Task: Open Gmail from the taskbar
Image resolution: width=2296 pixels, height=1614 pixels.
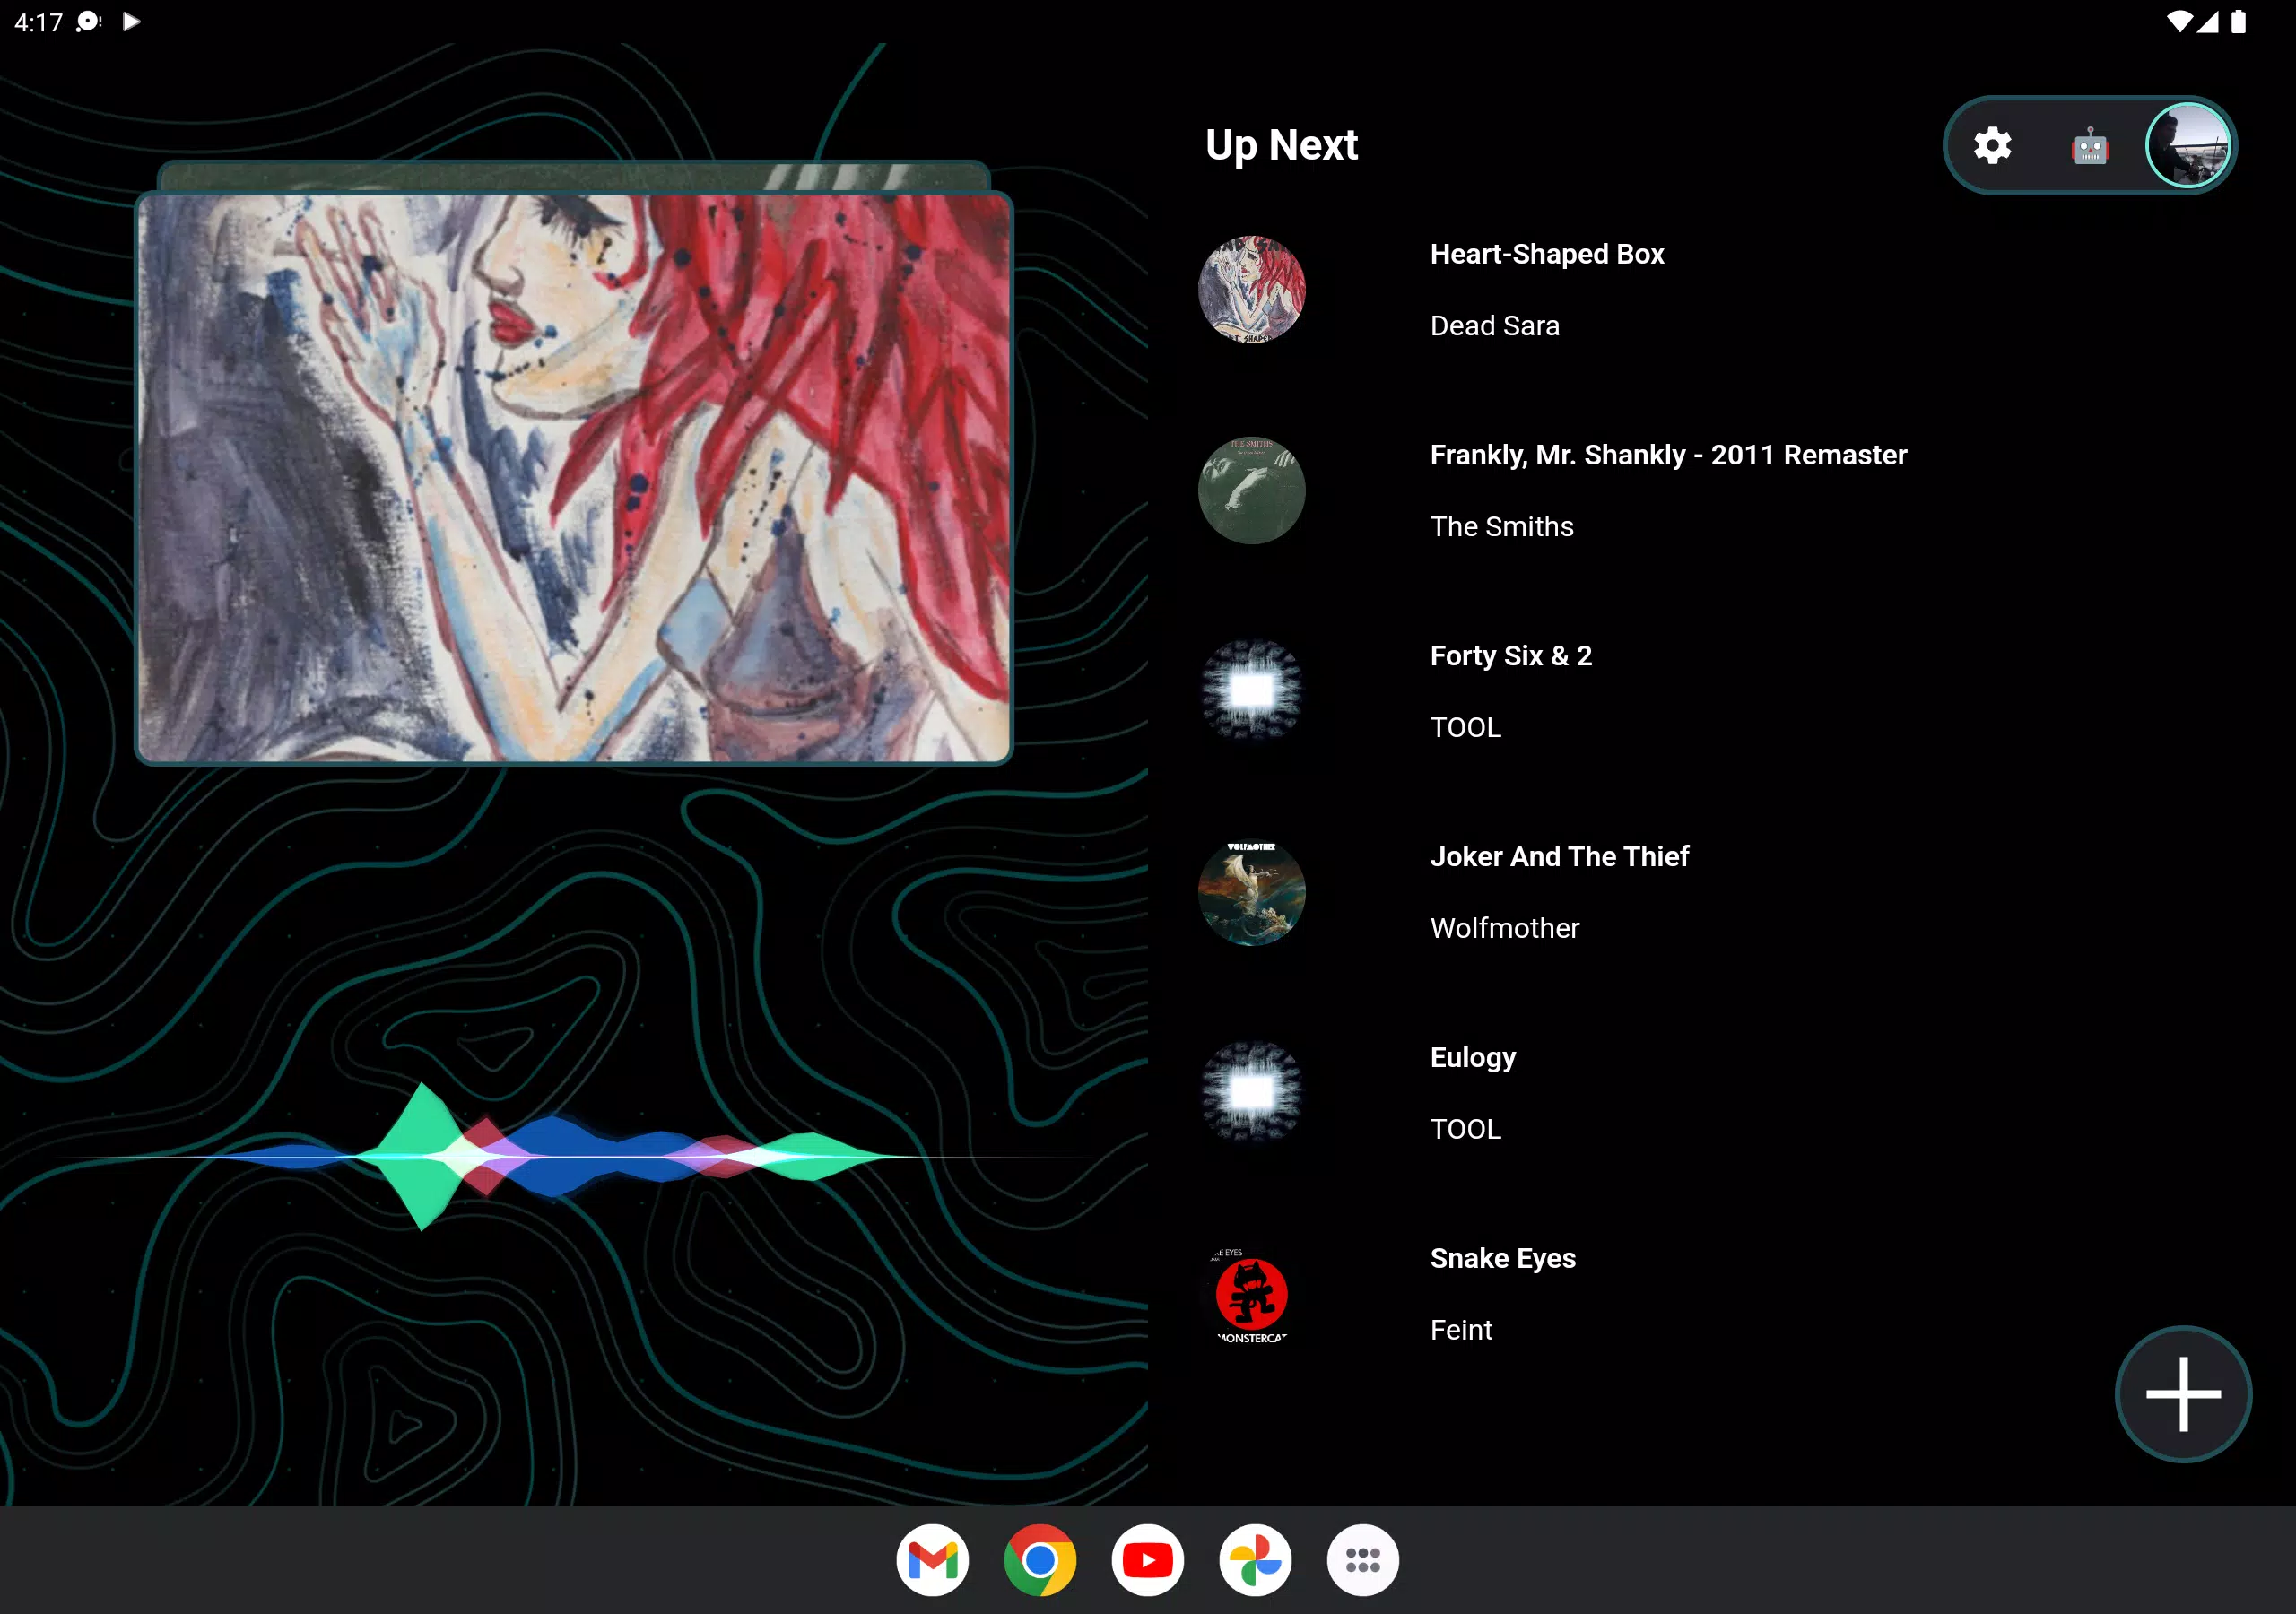Action: (x=932, y=1560)
